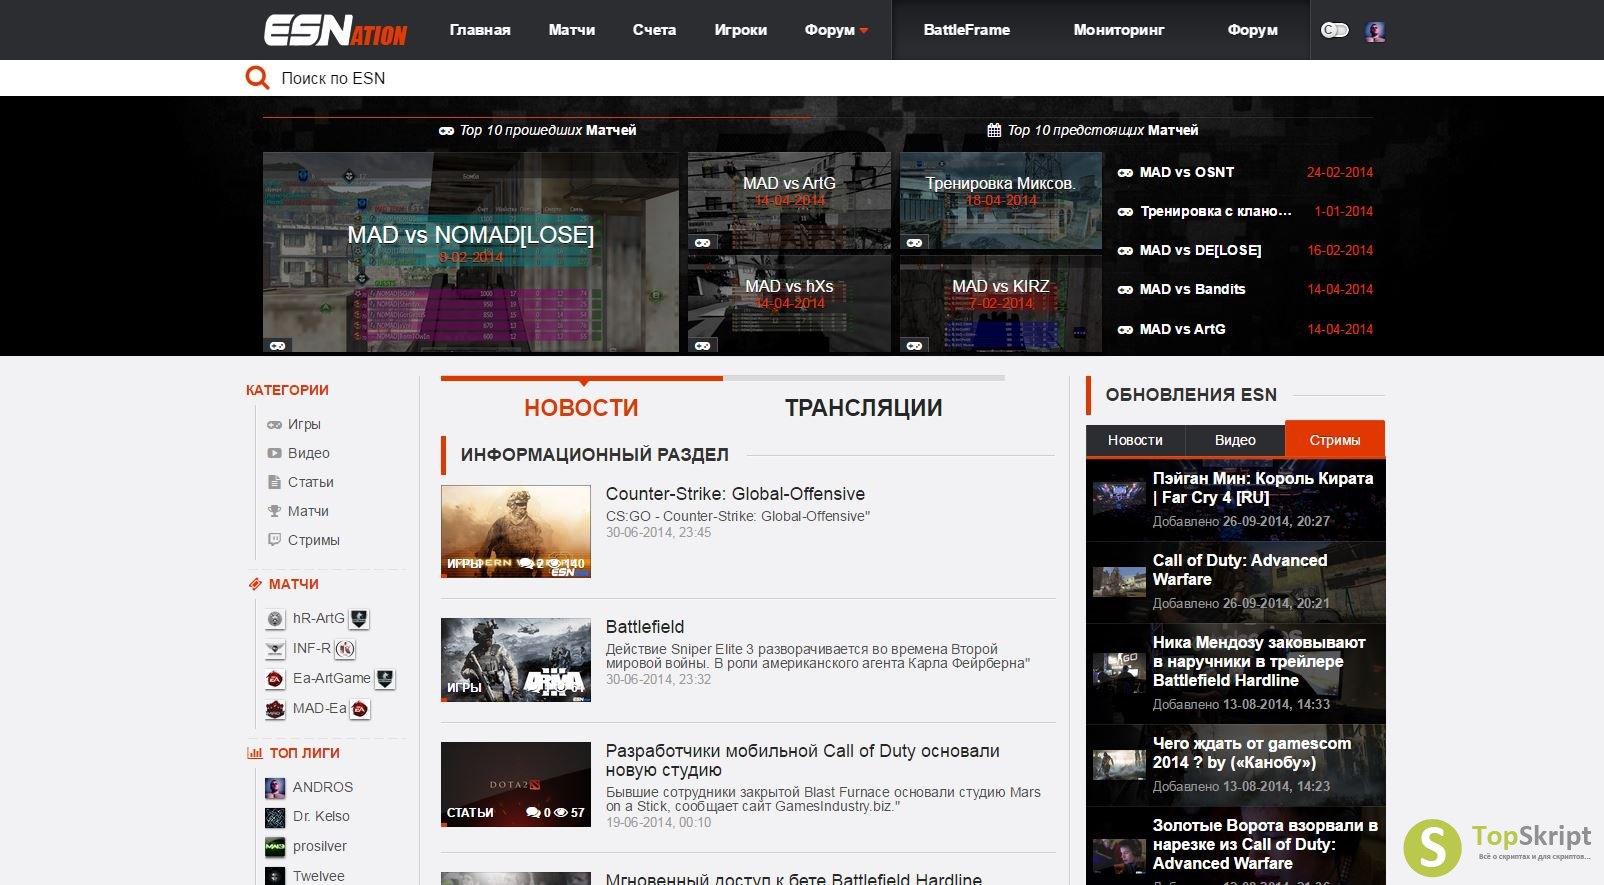Viewport: 1604px width, 885px height.
Task: Open Twelvee player profile
Action: (x=318, y=876)
